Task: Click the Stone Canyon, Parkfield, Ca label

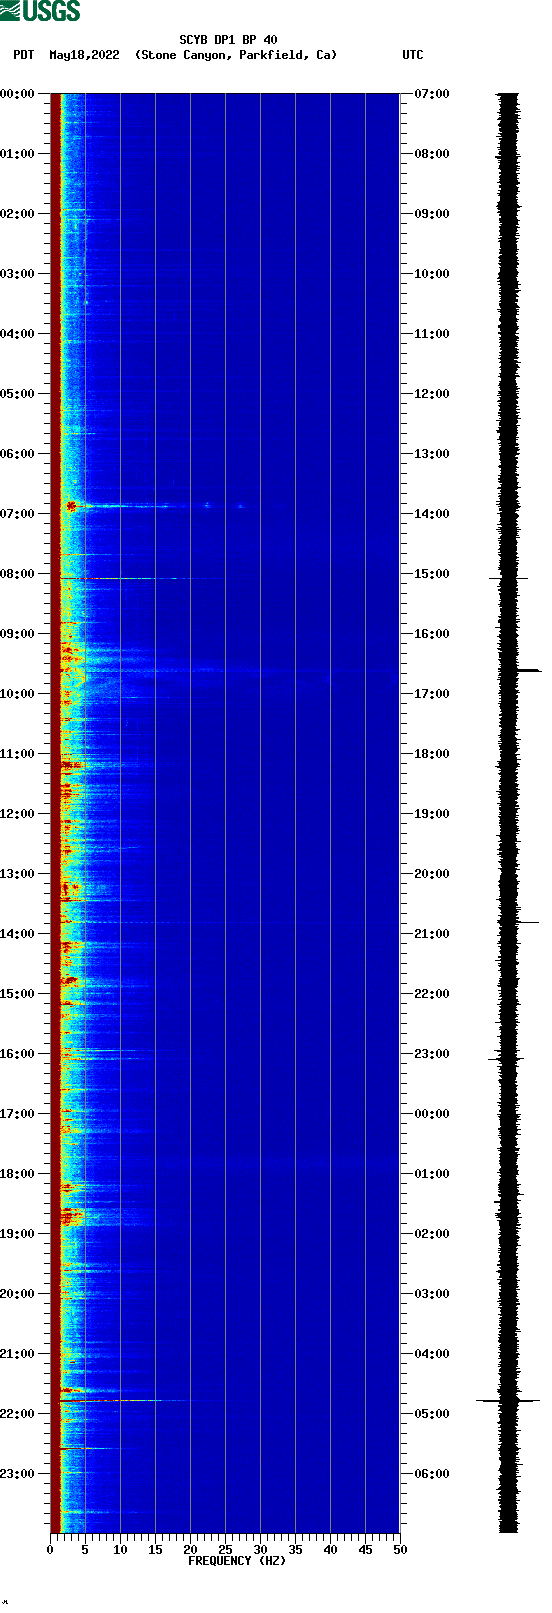Action: (236, 55)
